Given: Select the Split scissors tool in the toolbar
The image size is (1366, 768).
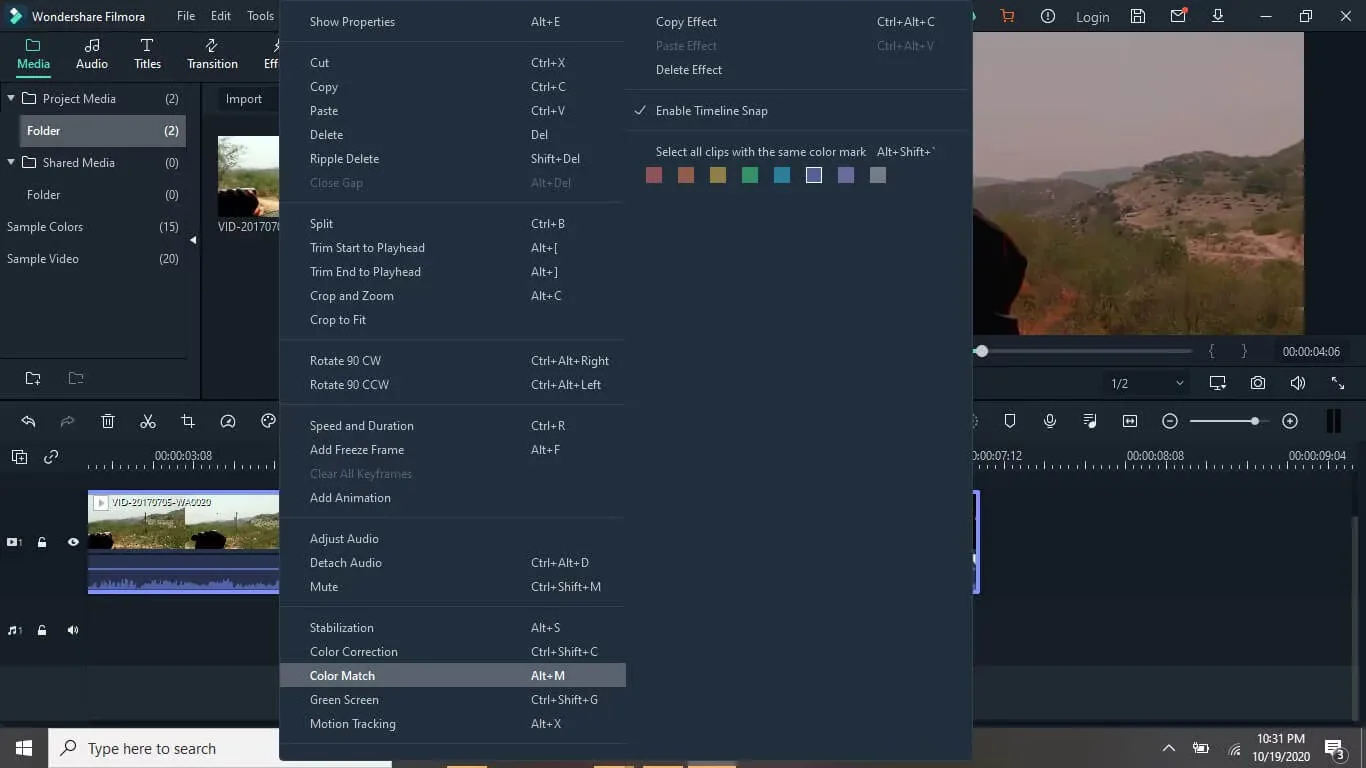Looking at the screenshot, I should pos(148,421).
